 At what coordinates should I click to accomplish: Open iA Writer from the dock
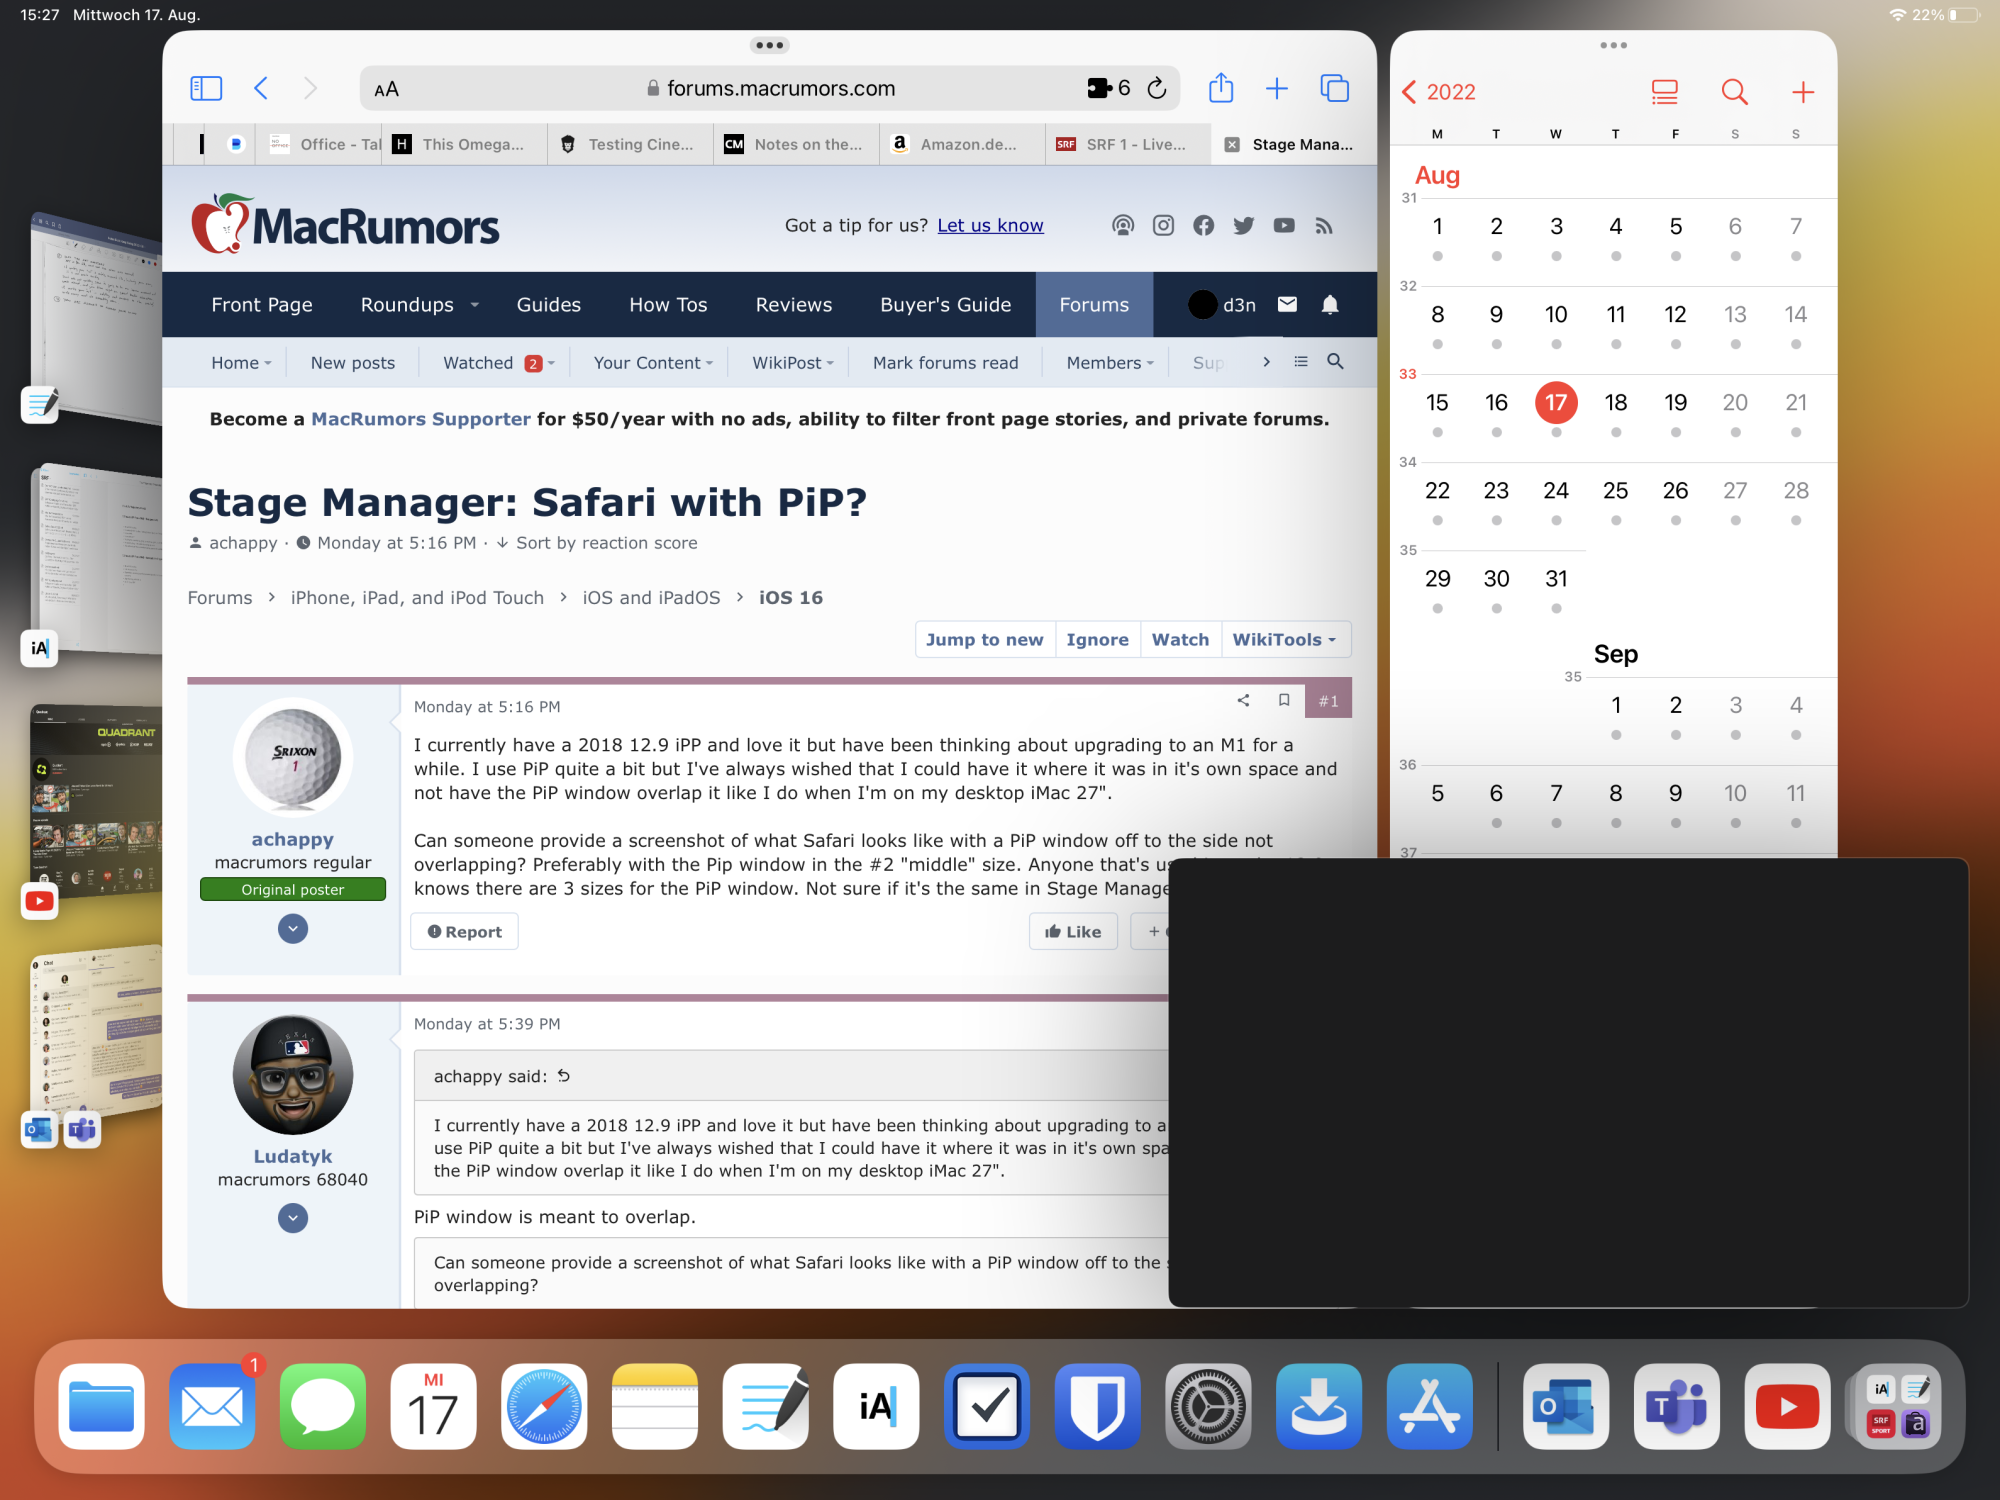[876, 1406]
